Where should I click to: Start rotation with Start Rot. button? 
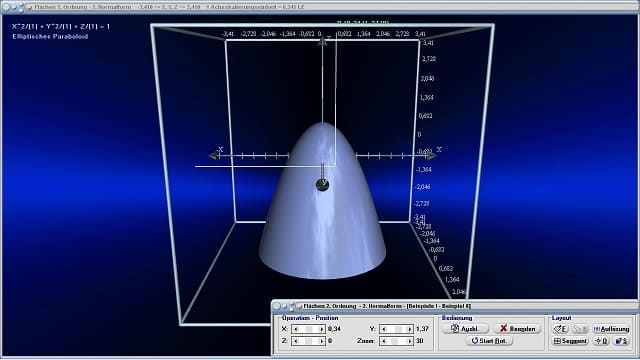tap(489, 341)
